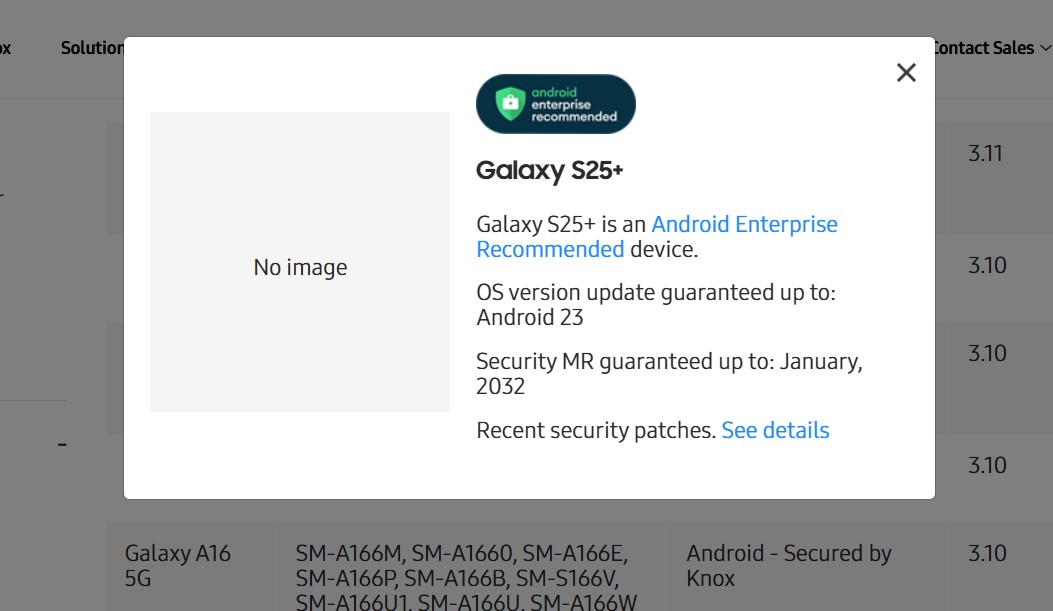Select the Knox navigation item
The width and height of the screenshot is (1053, 611).
(x=4, y=47)
